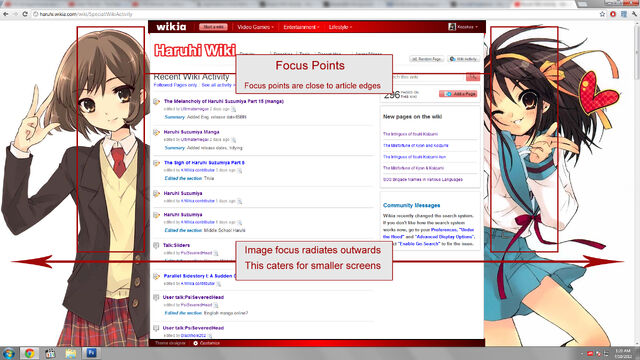Click the Preferences link in Community Messages
640x360 pixels.
444,230
